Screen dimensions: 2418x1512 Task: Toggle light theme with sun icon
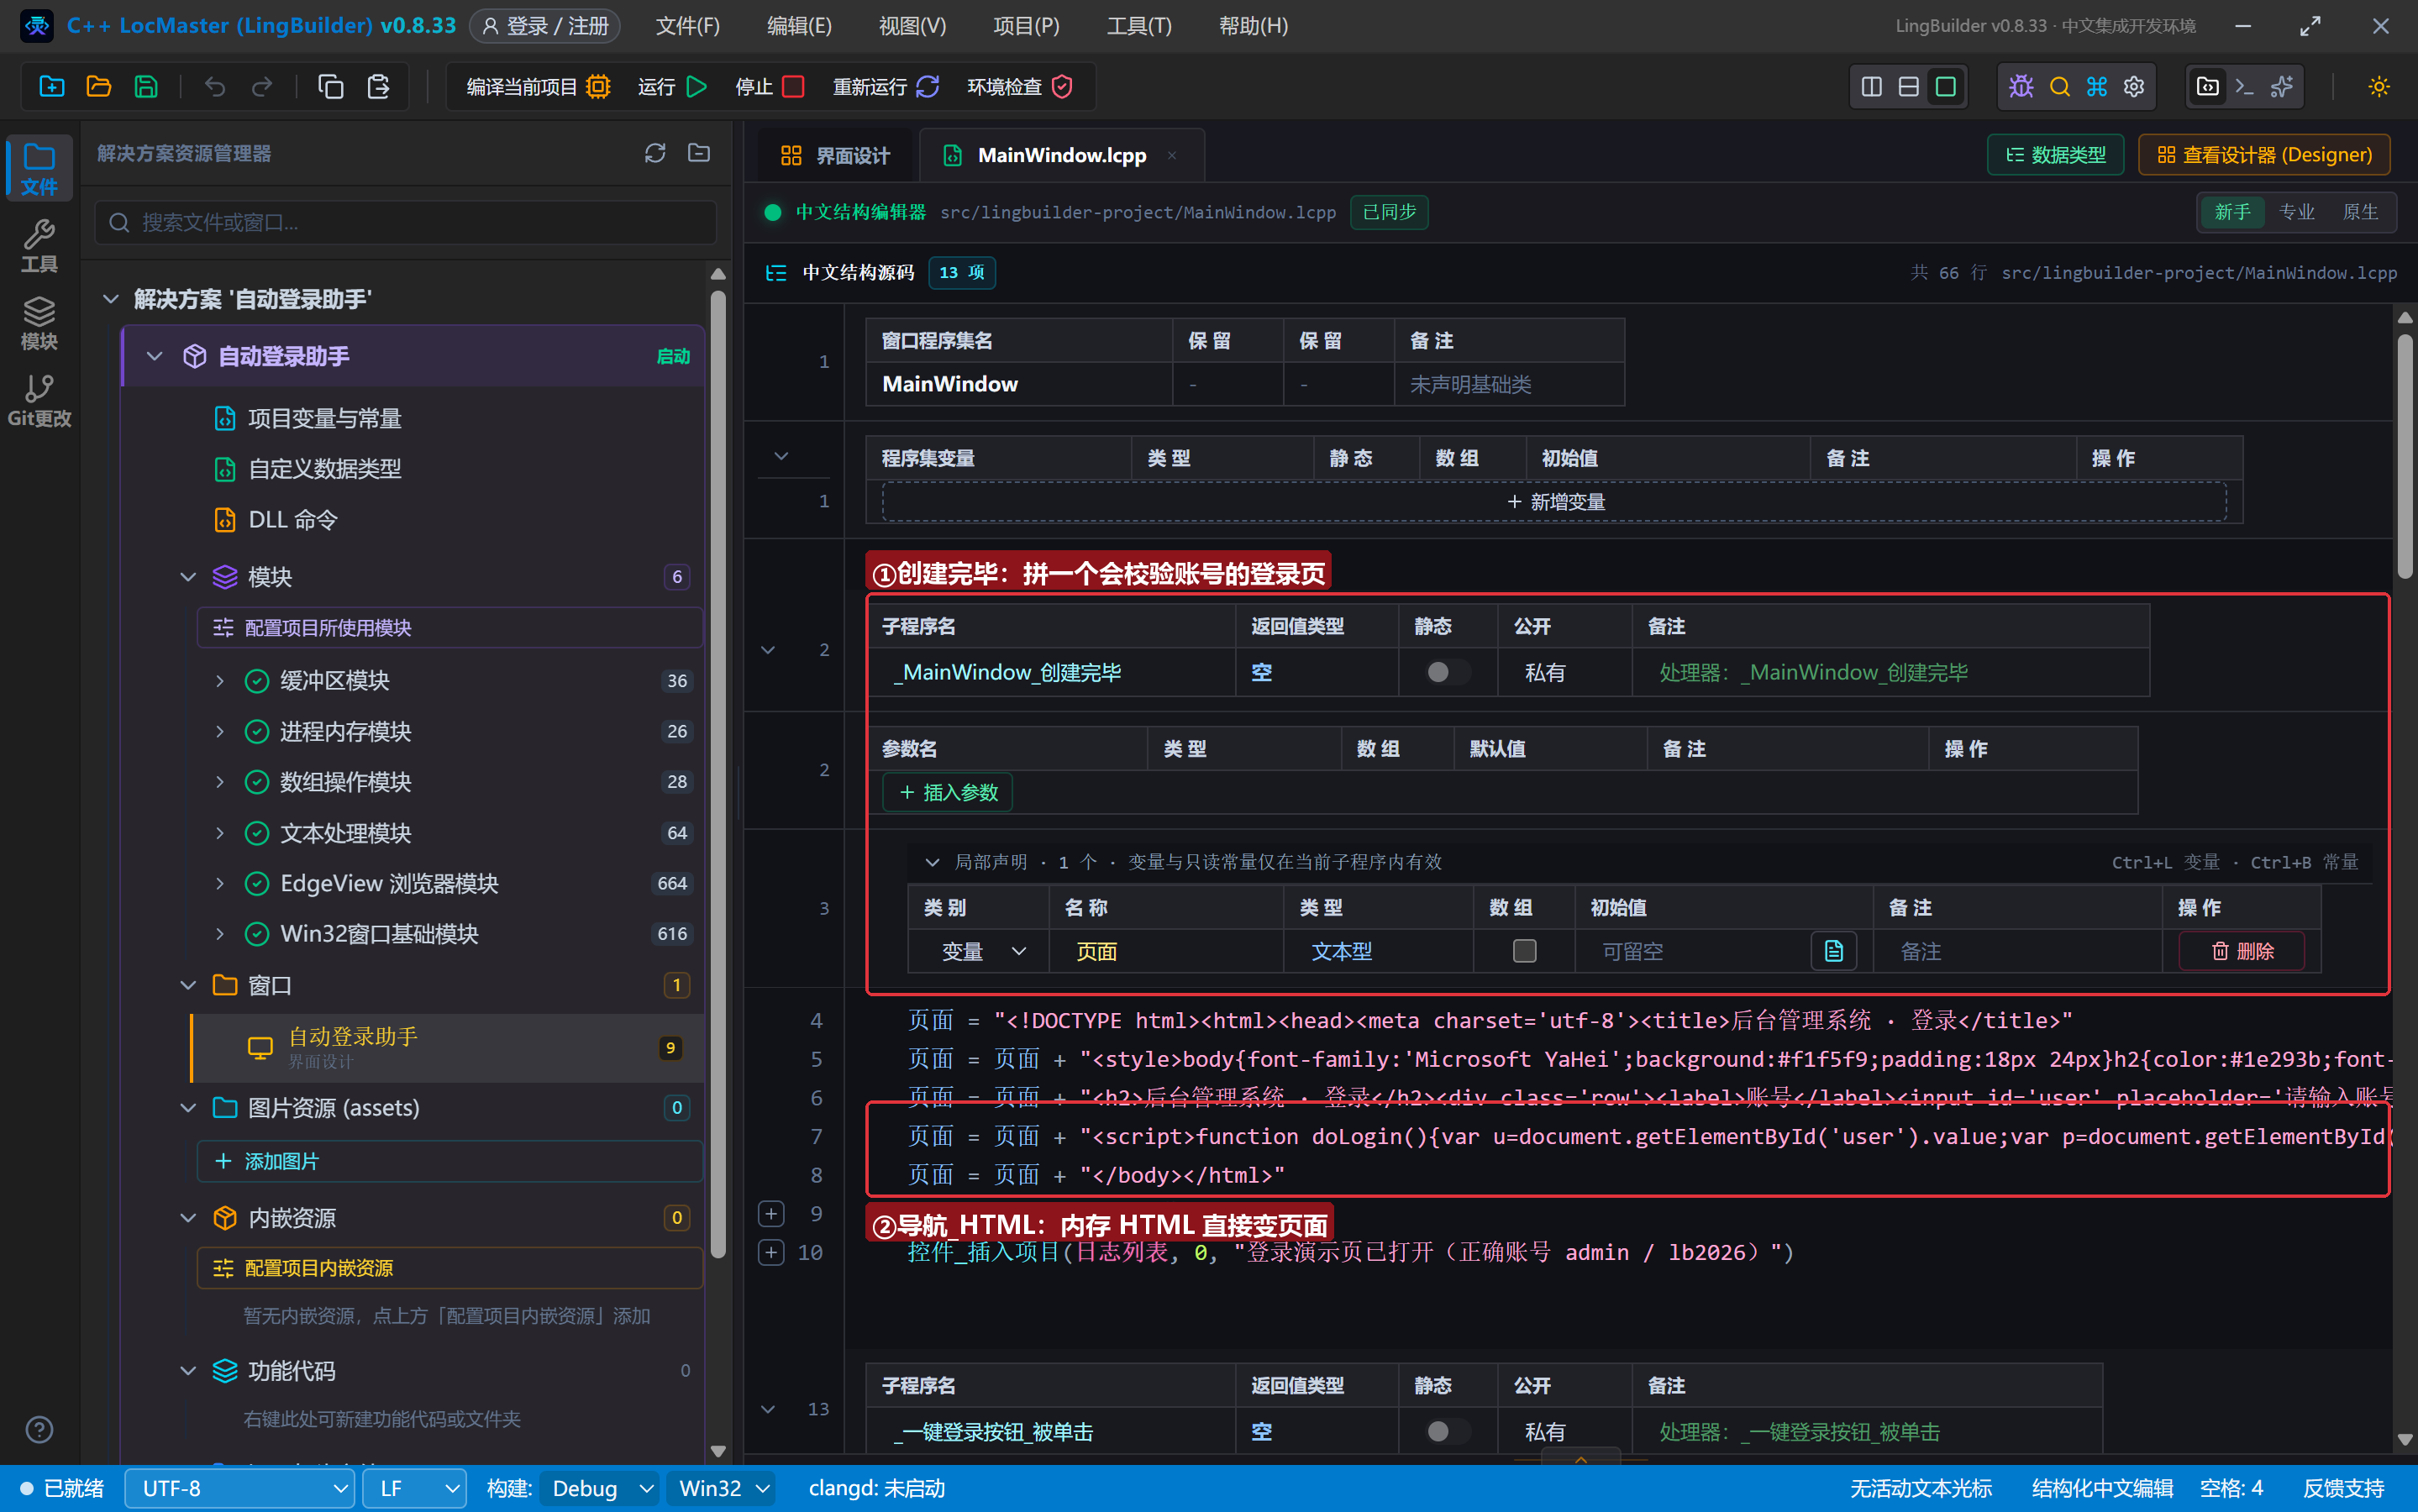coord(2379,87)
